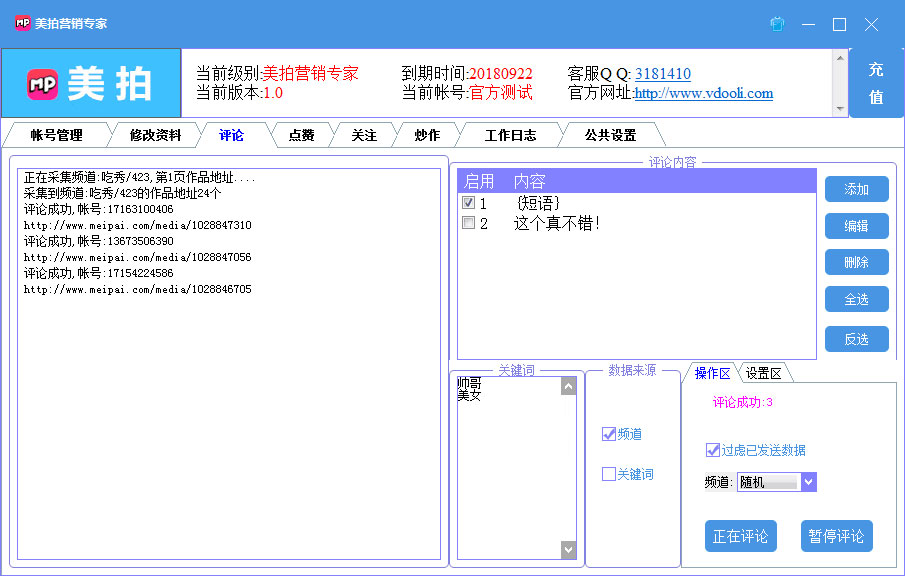This screenshot has width=905, height=576.
Task: Go to the 关注 tab
Action: tap(364, 135)
